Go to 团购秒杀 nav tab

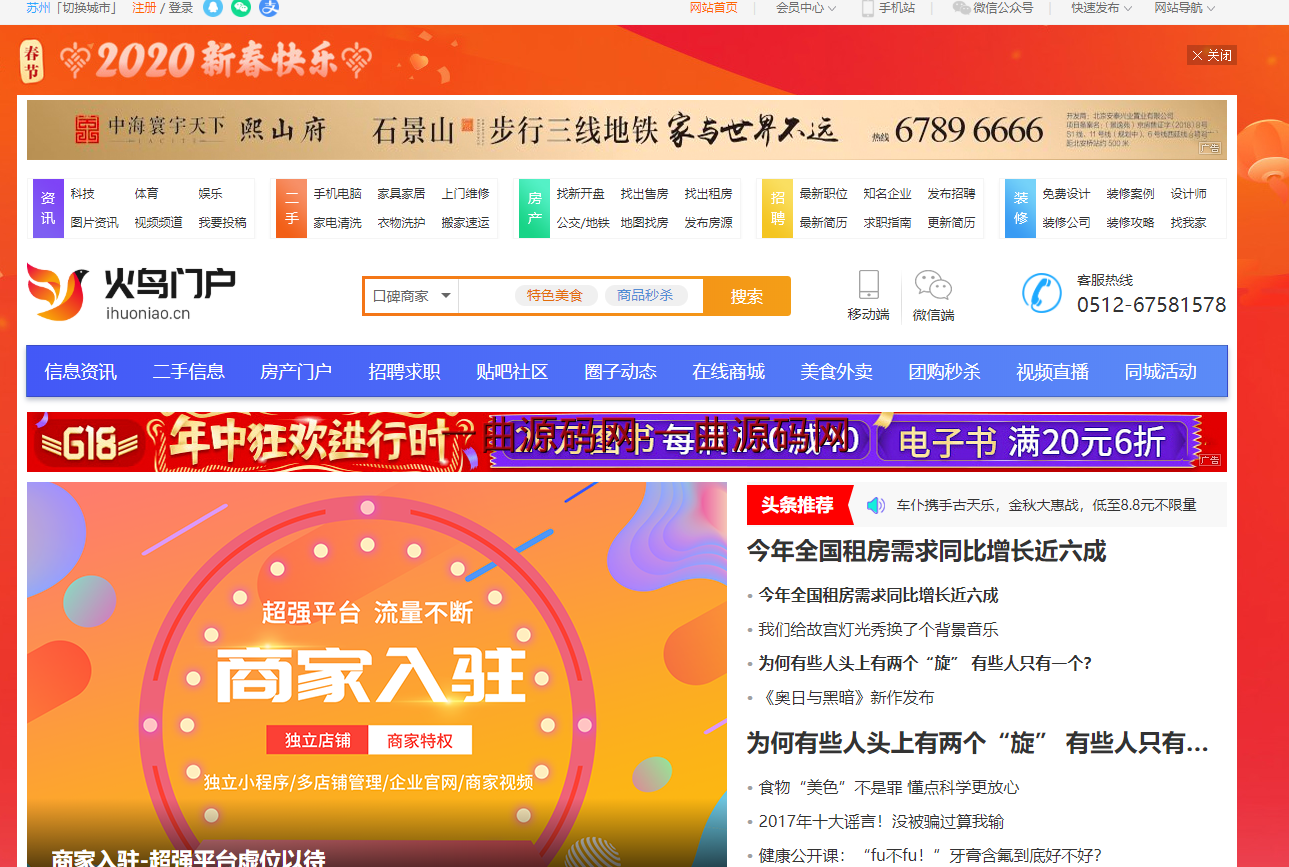click(944, 372)
